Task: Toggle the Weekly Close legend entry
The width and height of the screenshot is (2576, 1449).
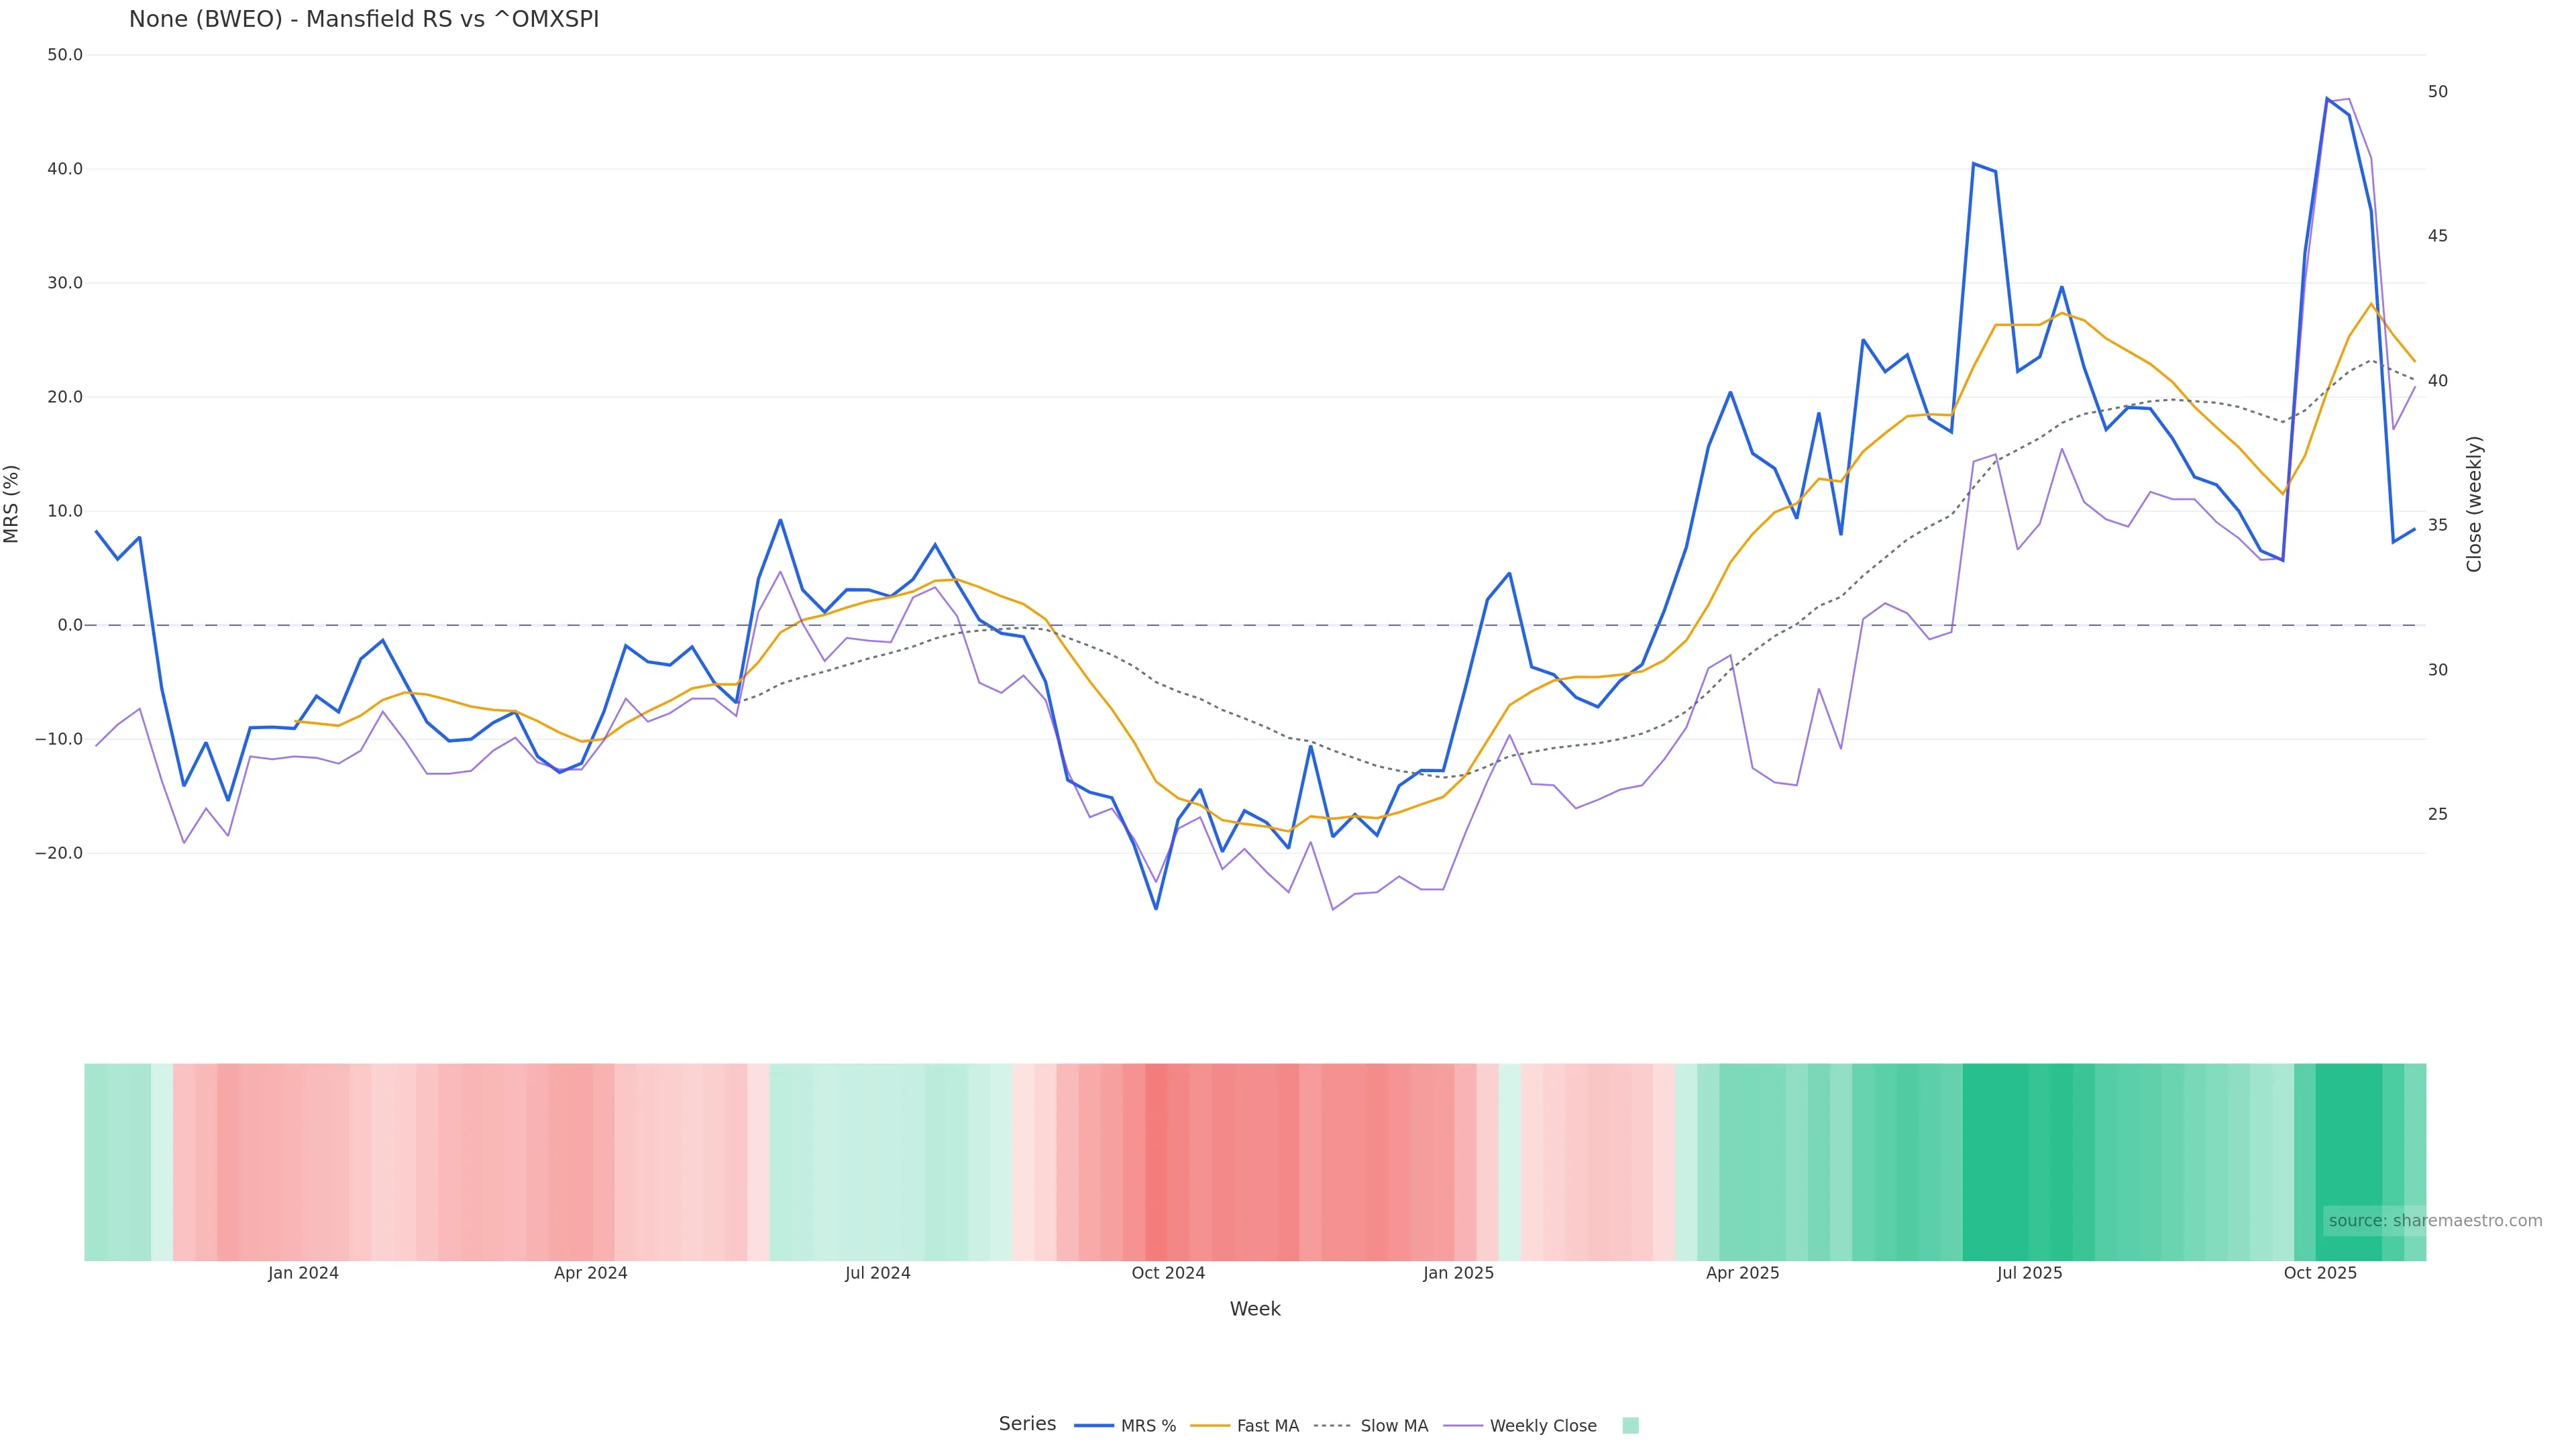Action: point(1542,1426)
